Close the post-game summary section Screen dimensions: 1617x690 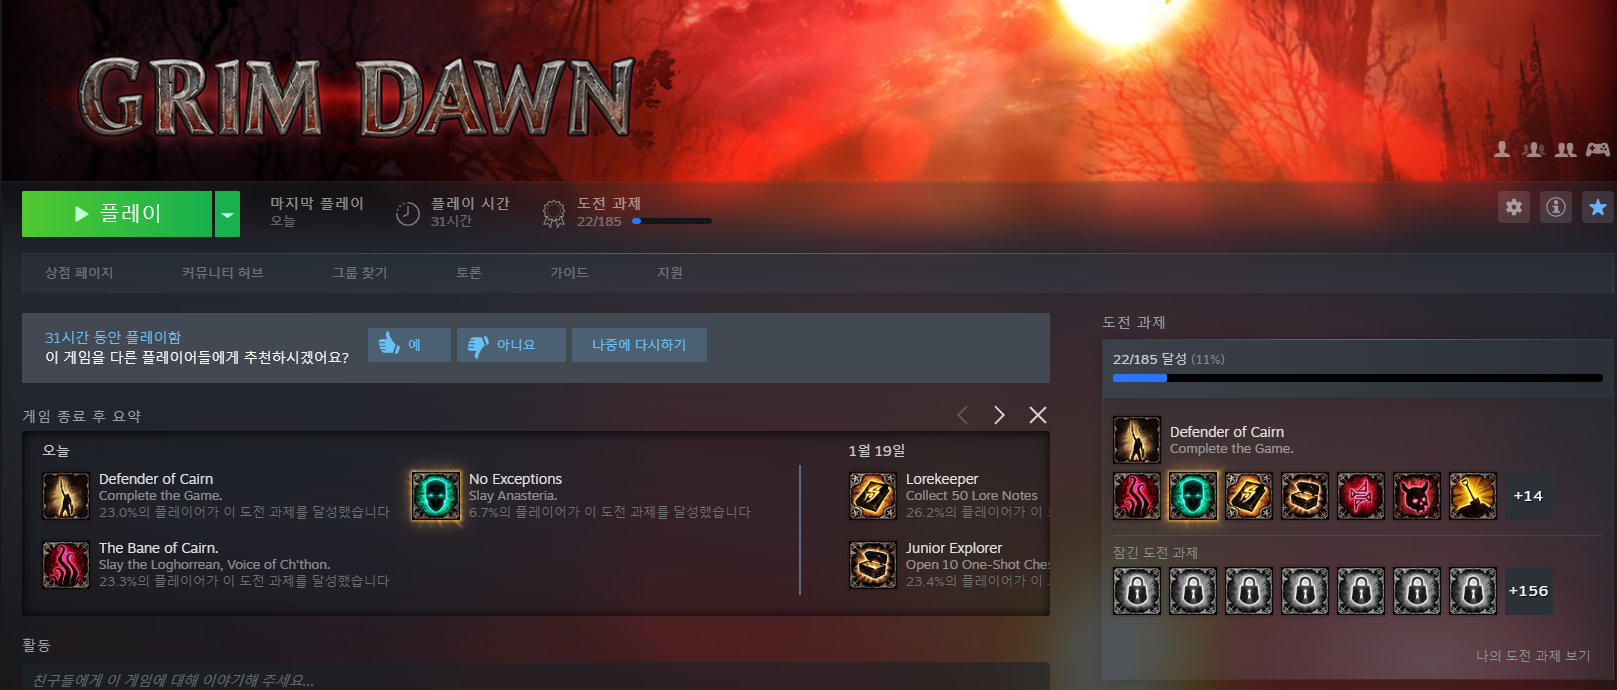(1038, 415)
